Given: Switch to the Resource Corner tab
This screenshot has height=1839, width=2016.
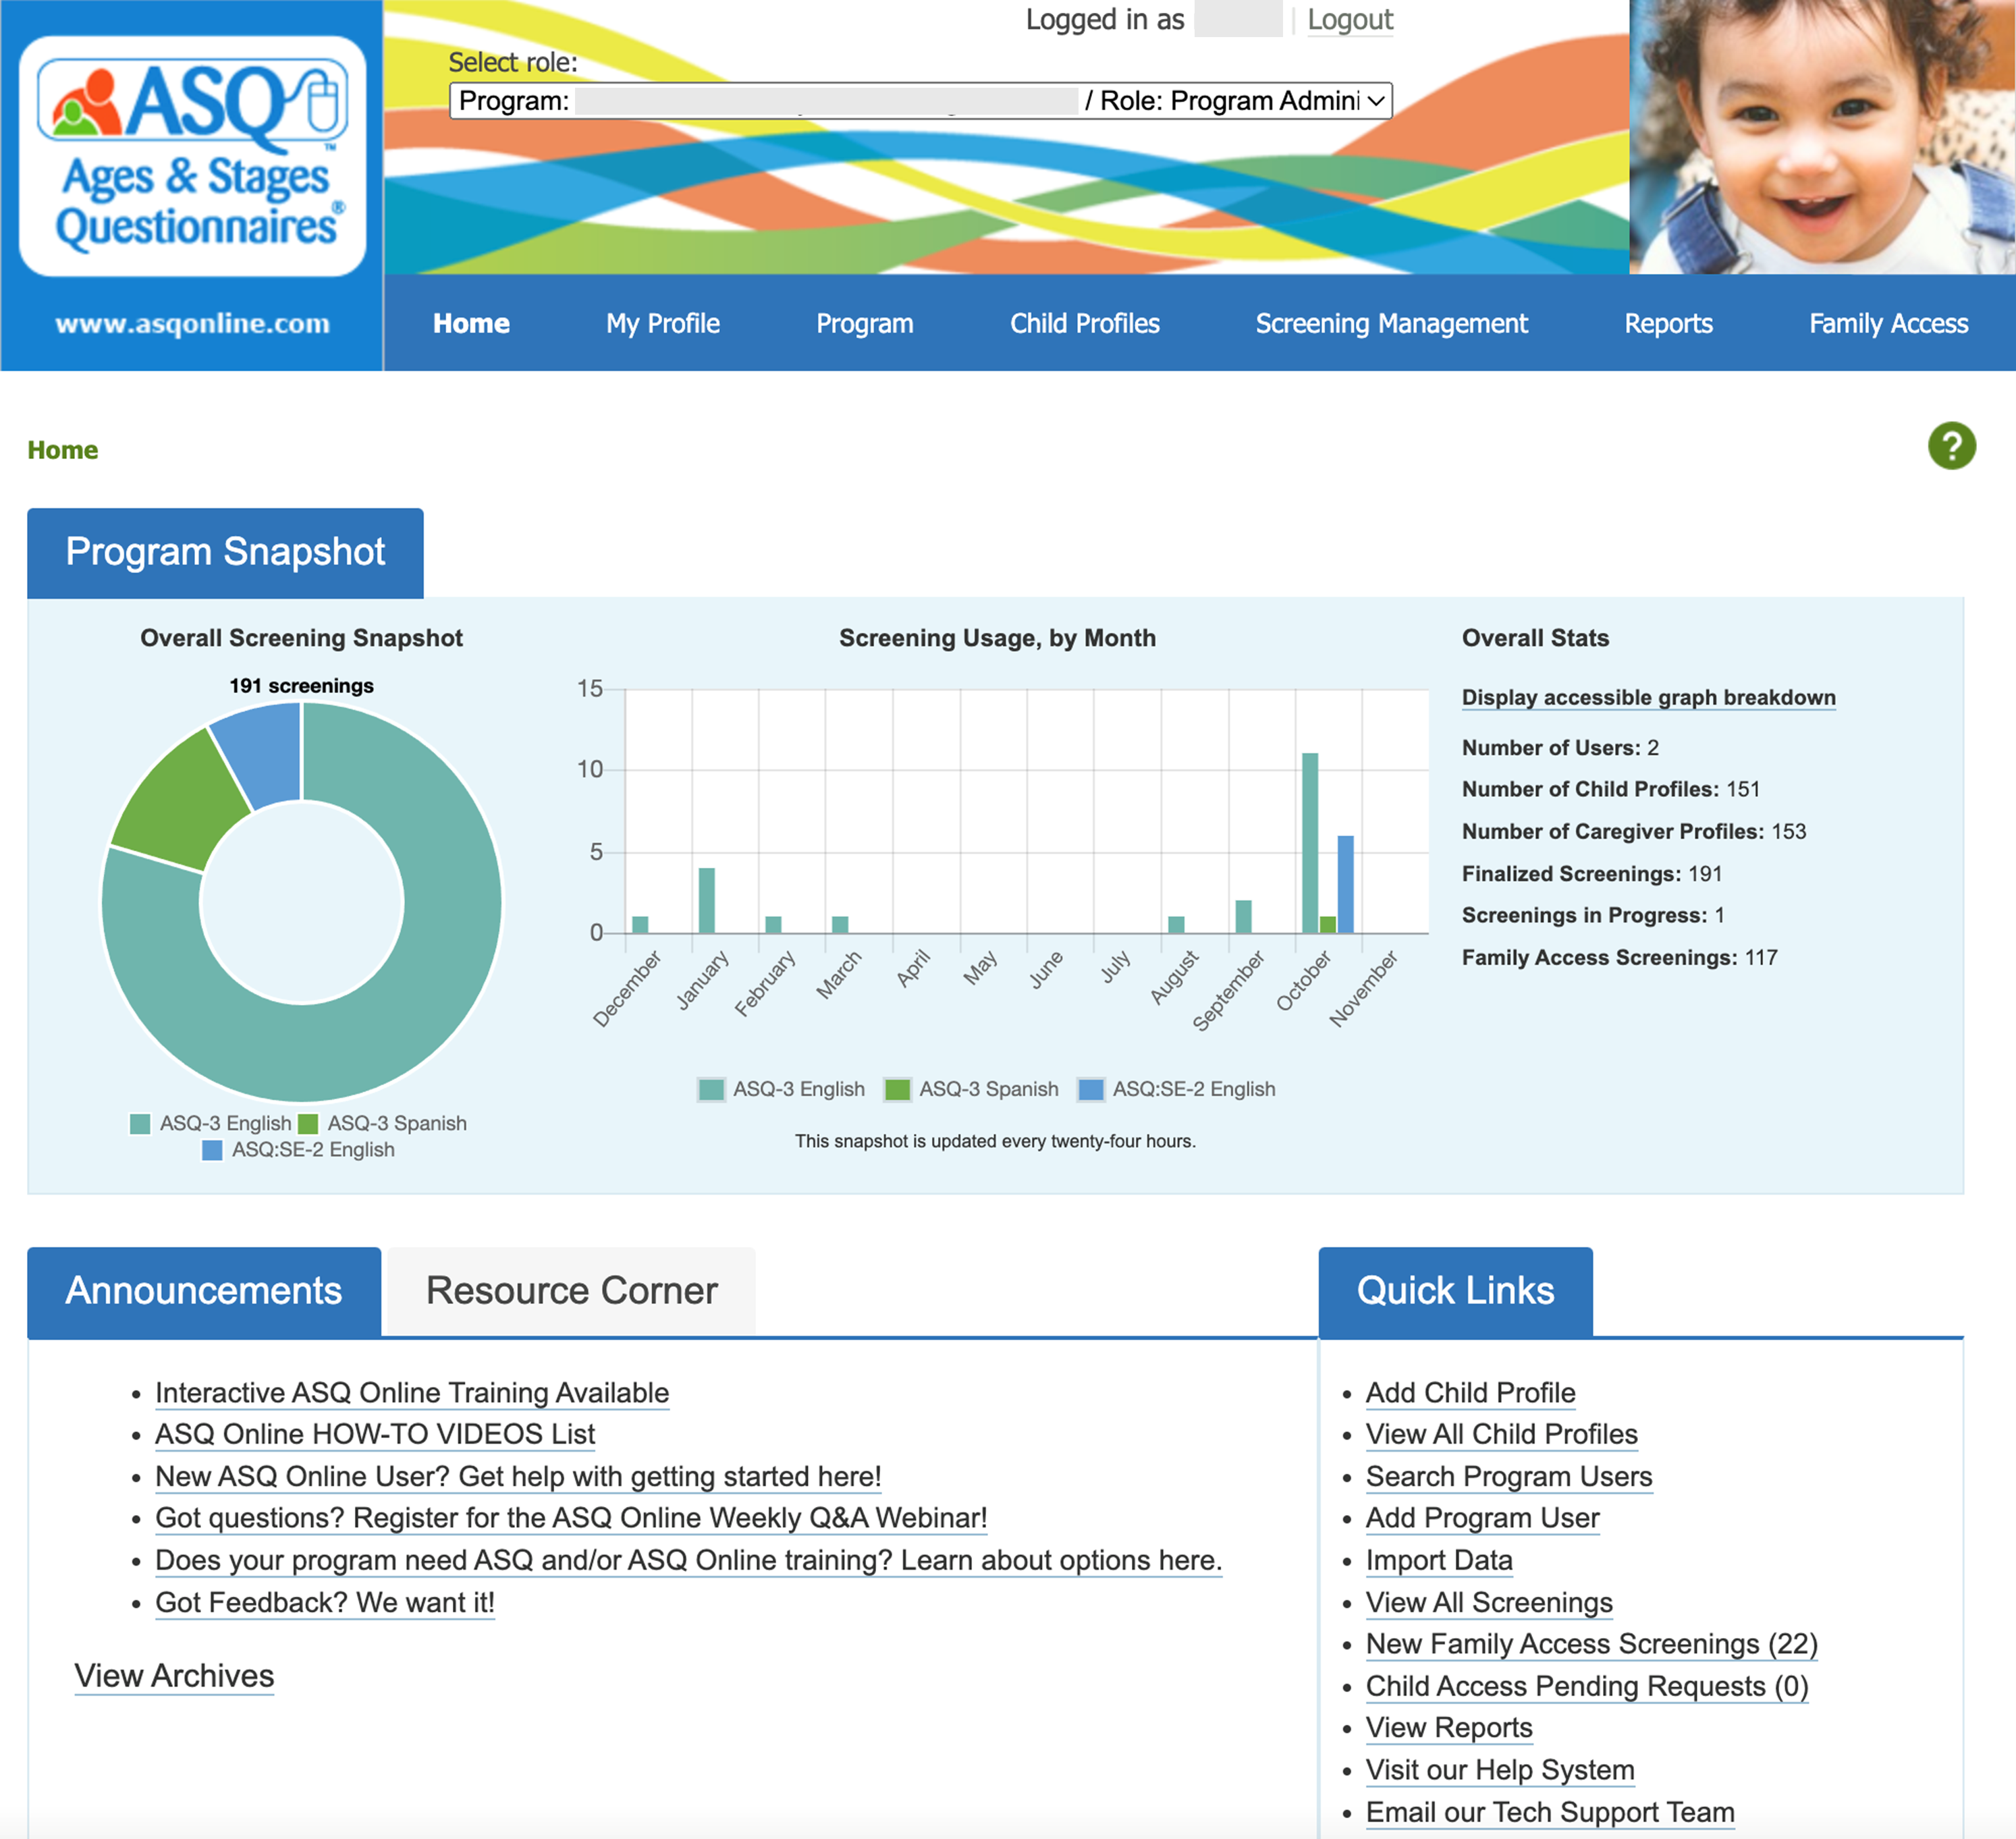Looking at the screenshot, I should pyautogui.click(x=572, y=1291).
